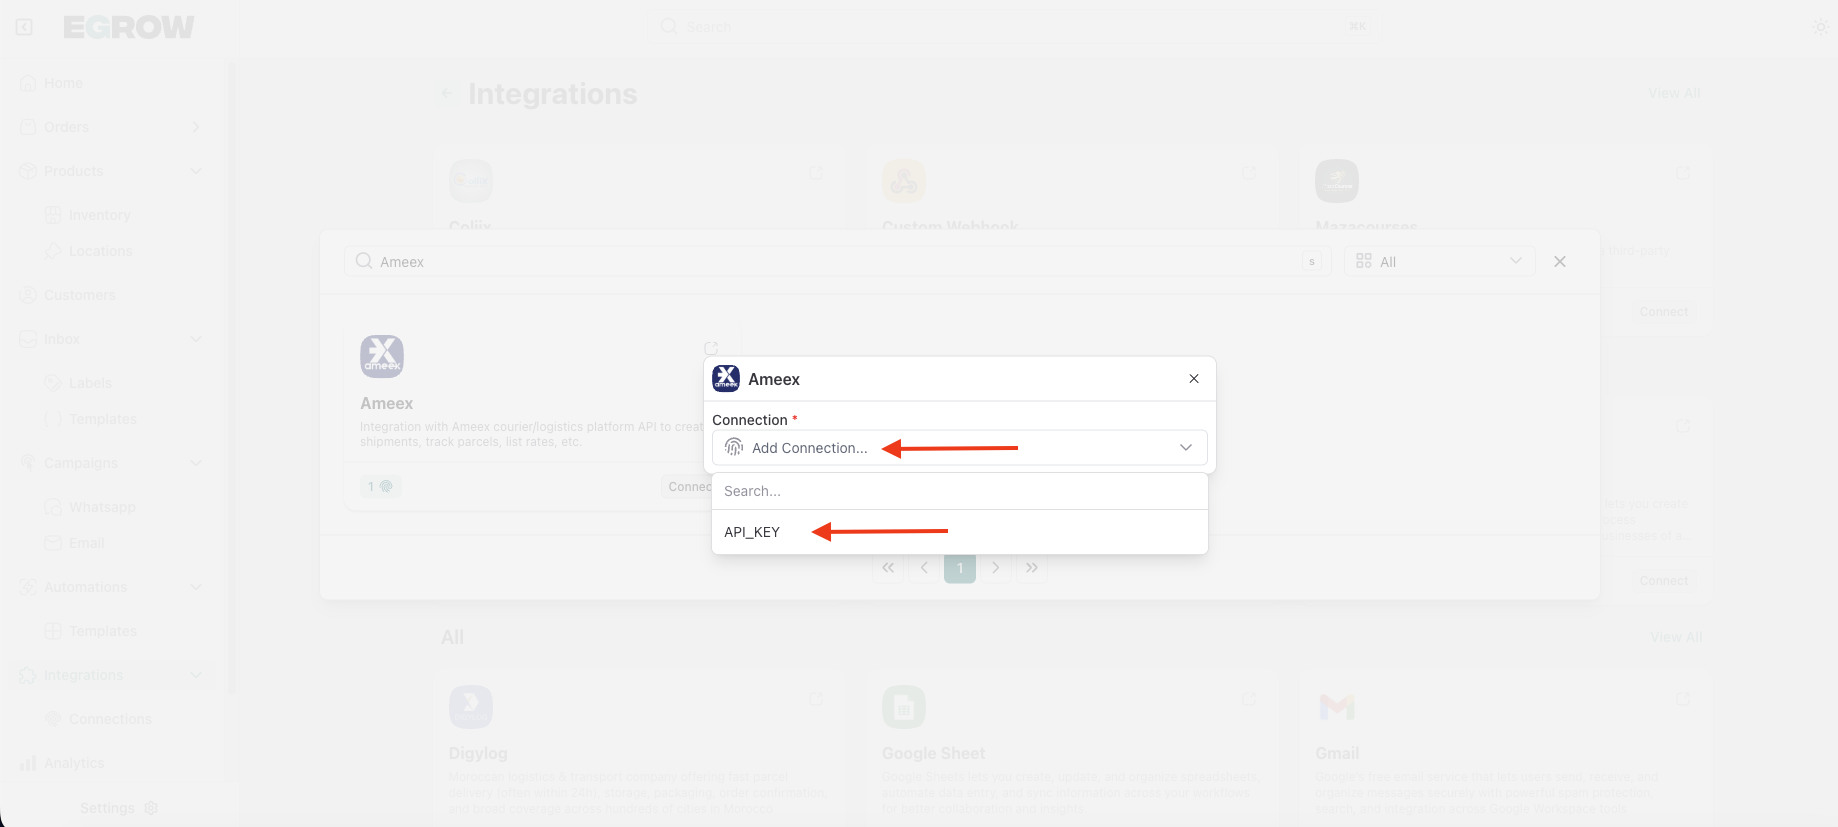The height and width of the screenshot is (827, 1838).
Task: Click the Search field in connection dropdown
Action: [x=960, y=491]
